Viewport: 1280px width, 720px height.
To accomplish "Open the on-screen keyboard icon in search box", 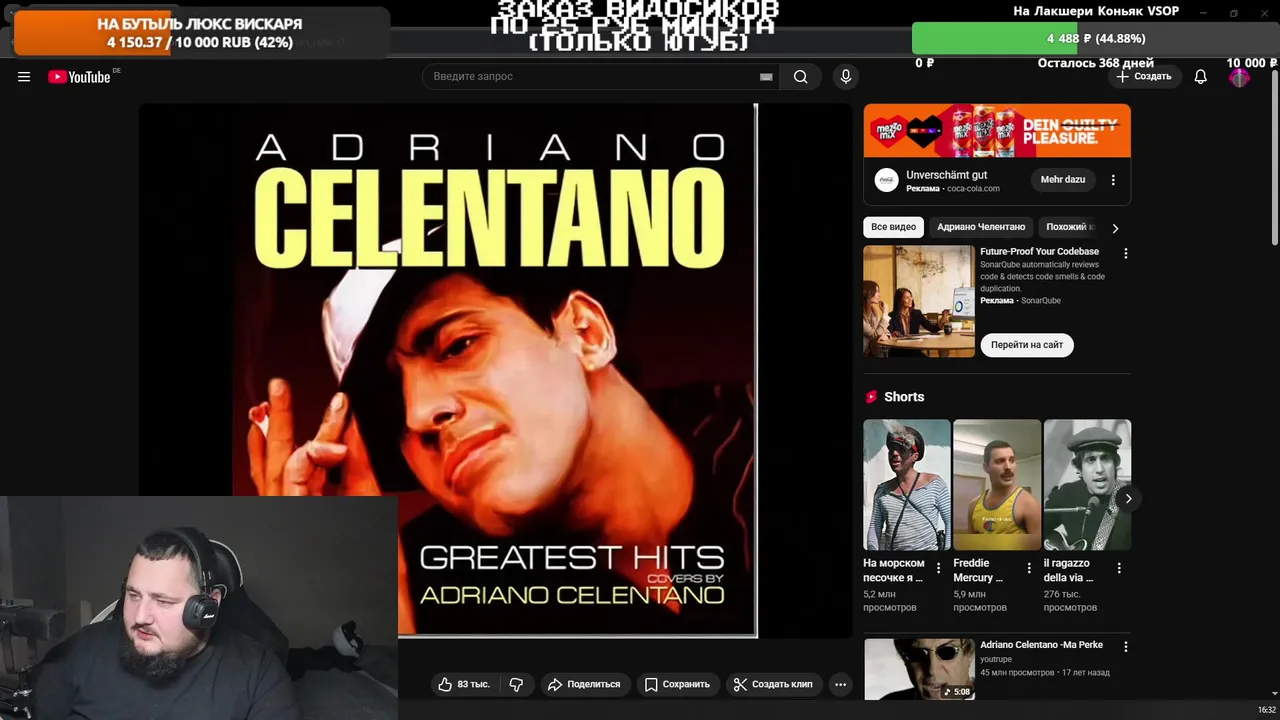I will (766, 77).
